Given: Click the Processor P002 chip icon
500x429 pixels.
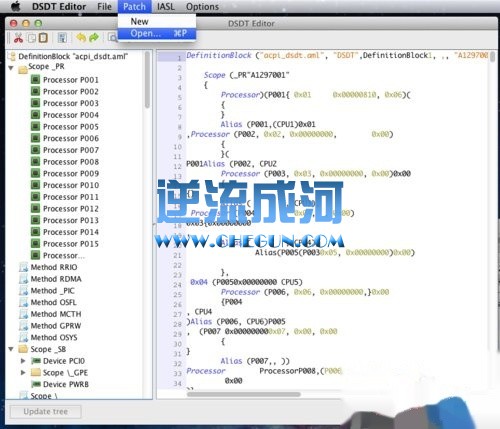Looking at the screenshot, I should 35,91.
